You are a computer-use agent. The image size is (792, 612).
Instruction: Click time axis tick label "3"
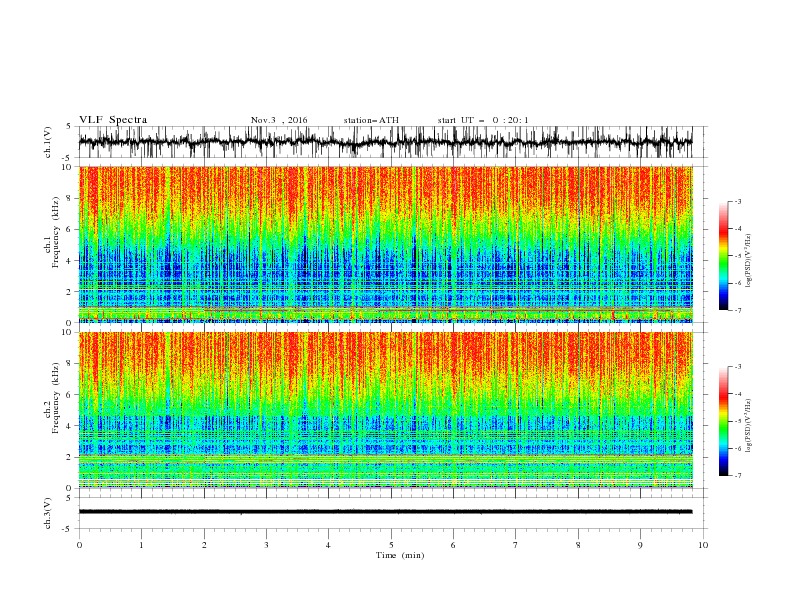(266, 545)
